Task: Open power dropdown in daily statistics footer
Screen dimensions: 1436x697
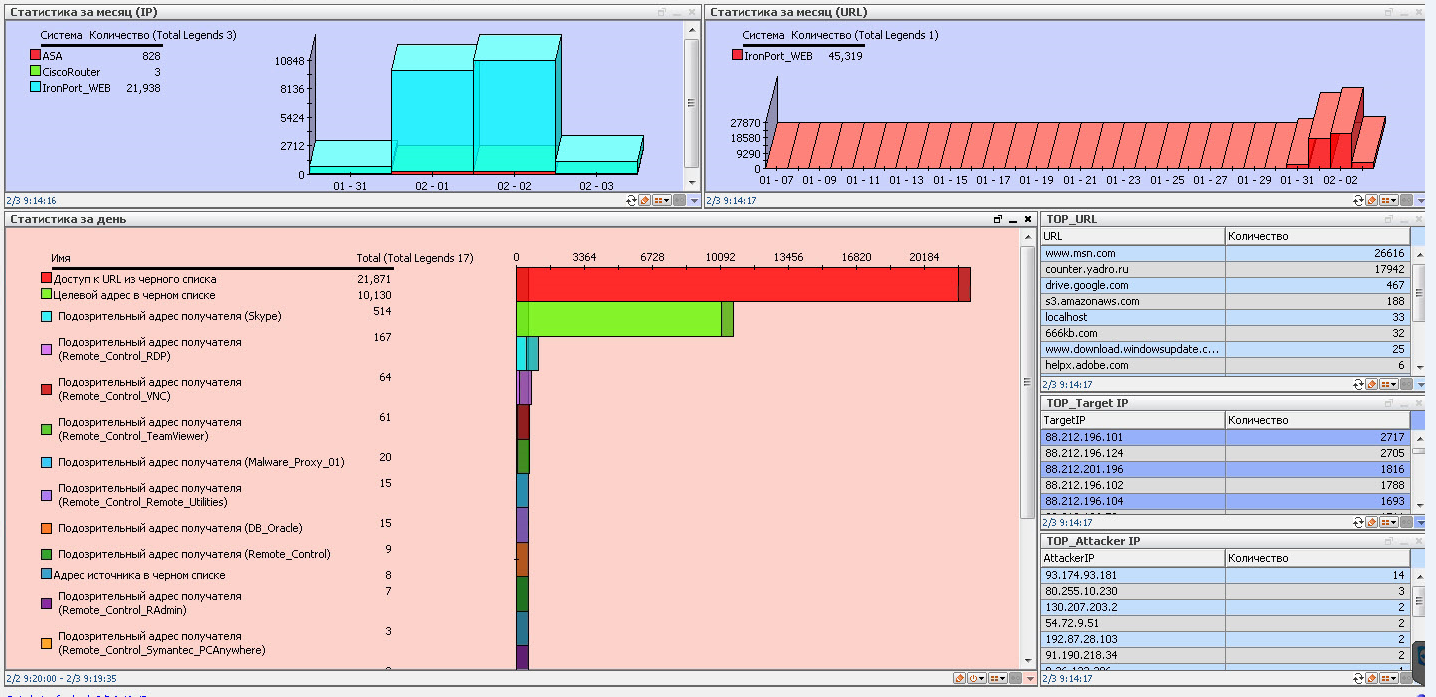Action: coord(978,678)
